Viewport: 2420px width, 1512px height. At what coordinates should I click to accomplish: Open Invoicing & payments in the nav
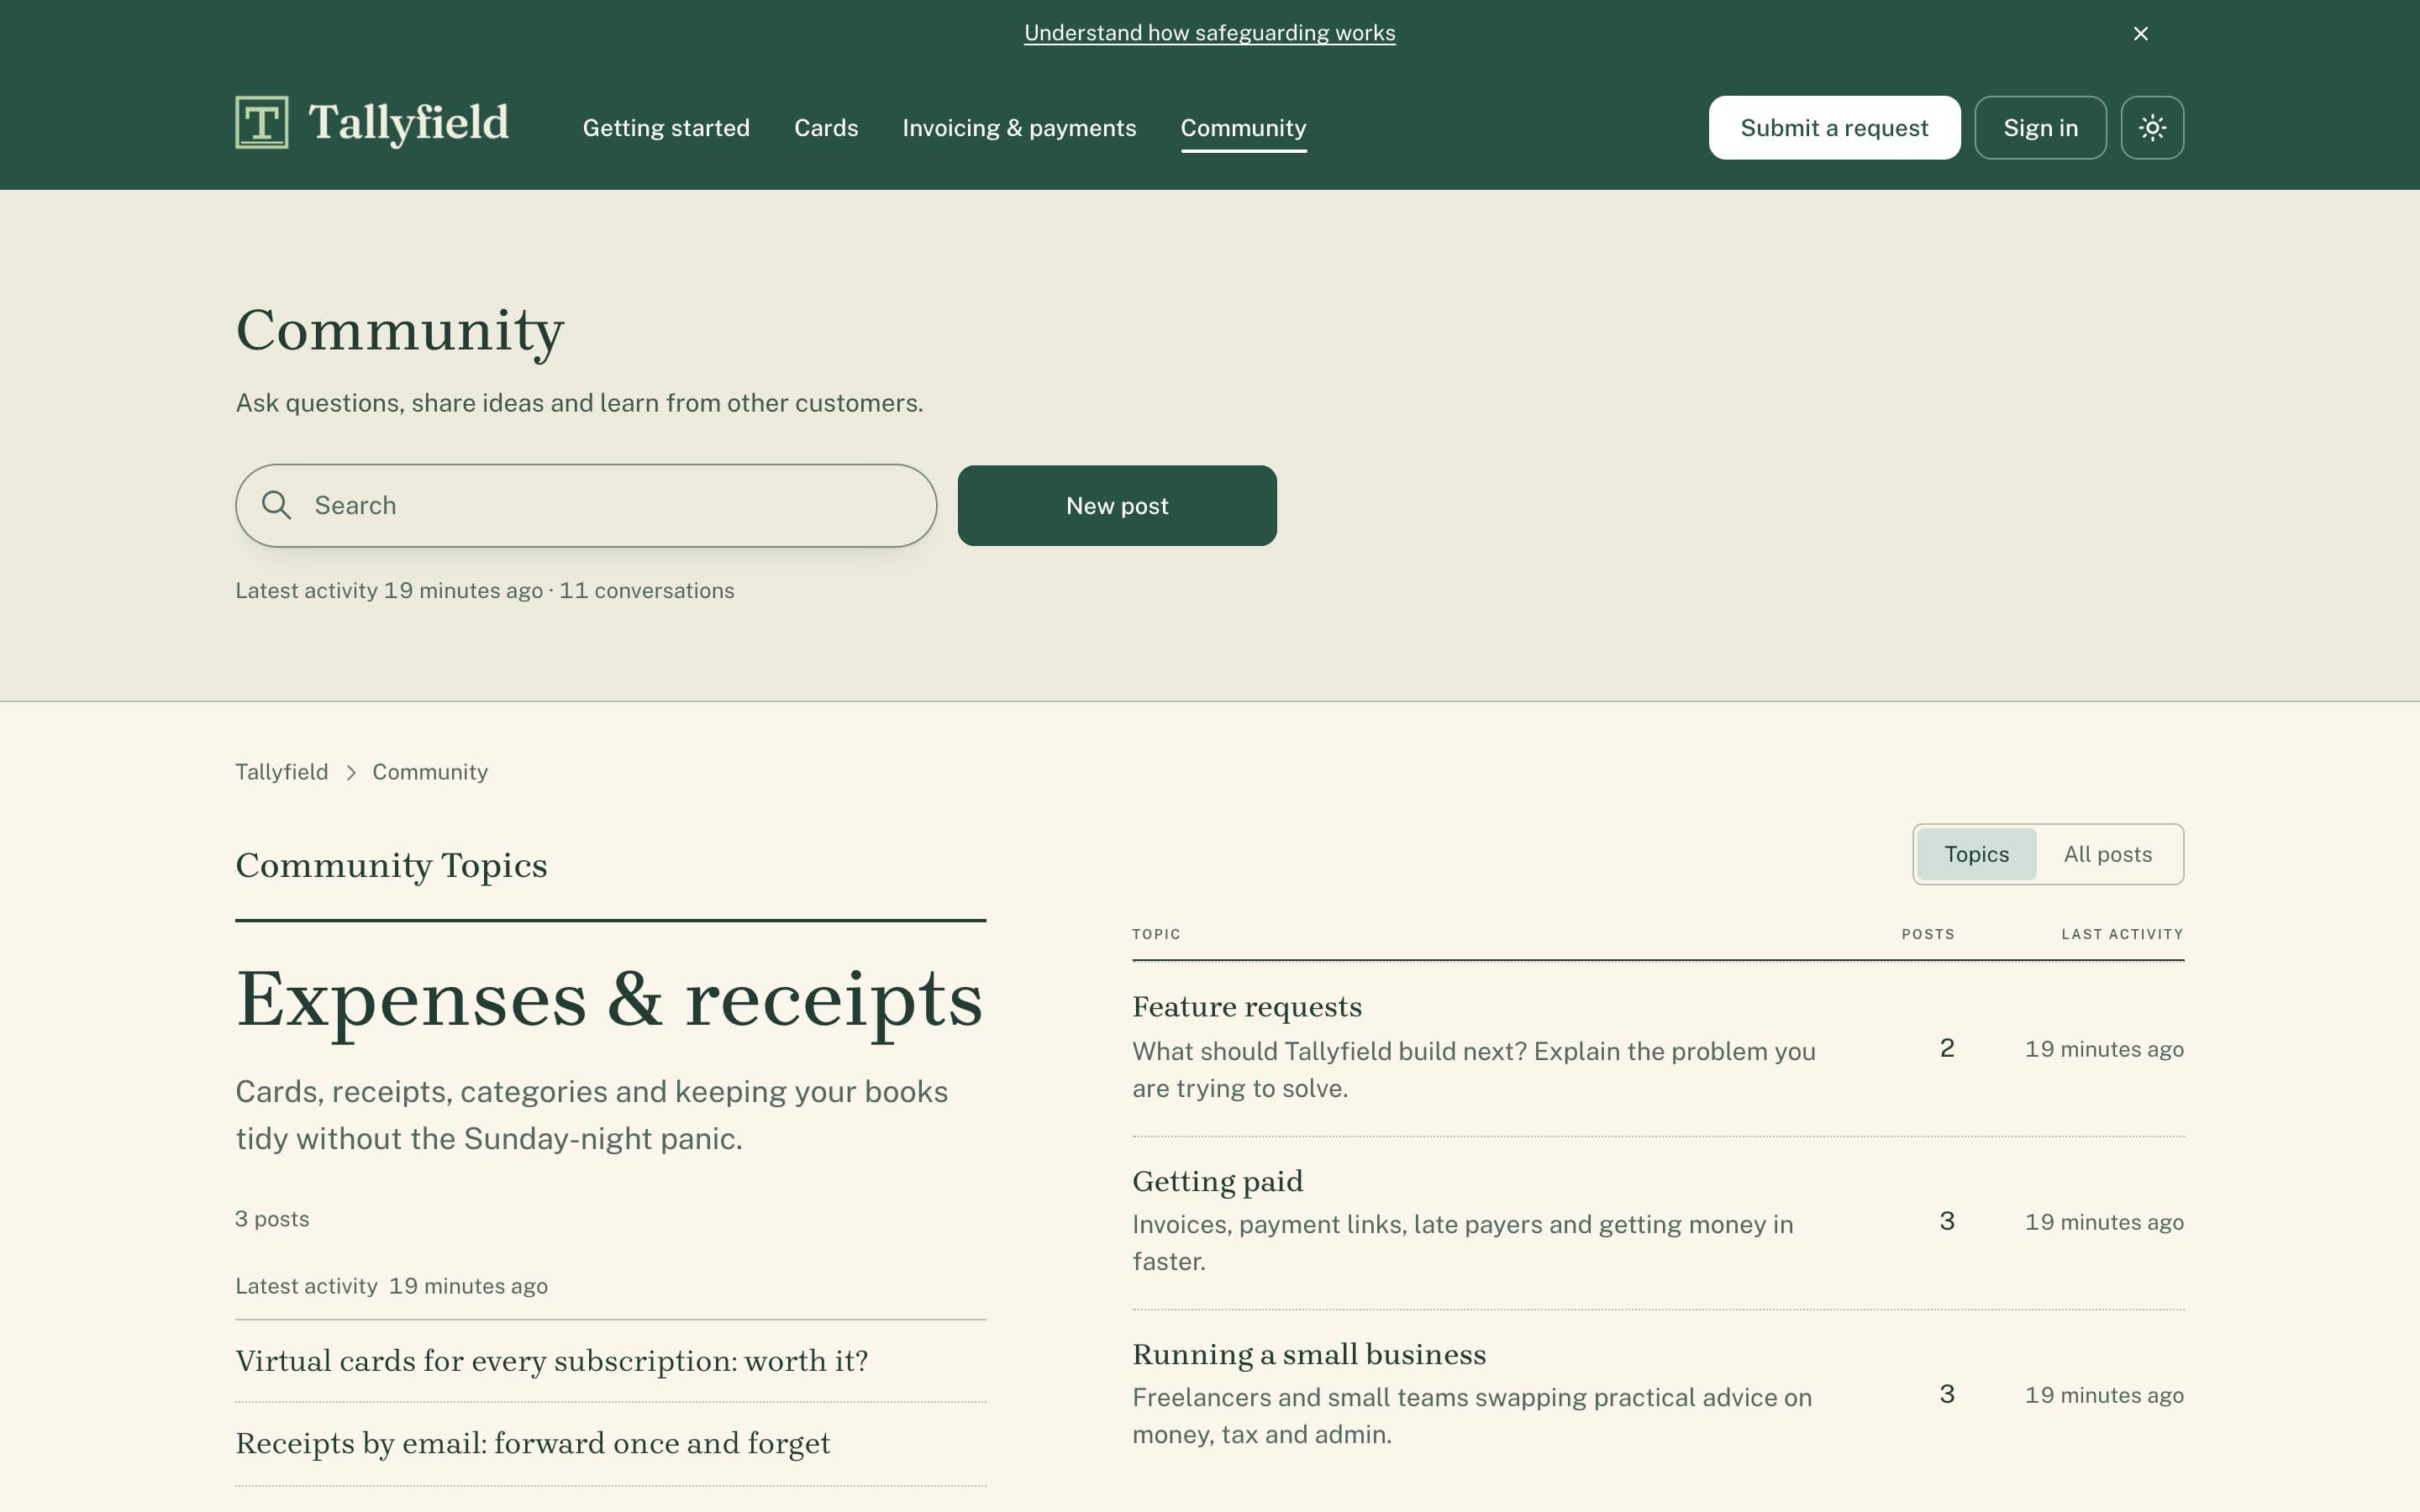tap(1019, 128)
